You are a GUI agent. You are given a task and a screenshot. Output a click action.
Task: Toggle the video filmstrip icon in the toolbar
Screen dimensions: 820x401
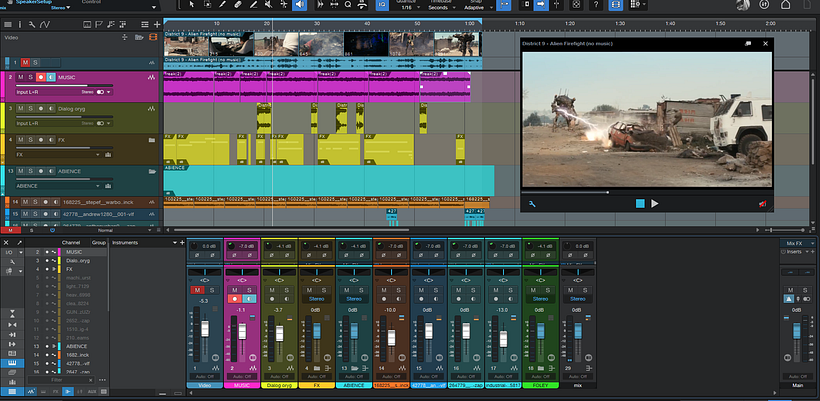616,5
